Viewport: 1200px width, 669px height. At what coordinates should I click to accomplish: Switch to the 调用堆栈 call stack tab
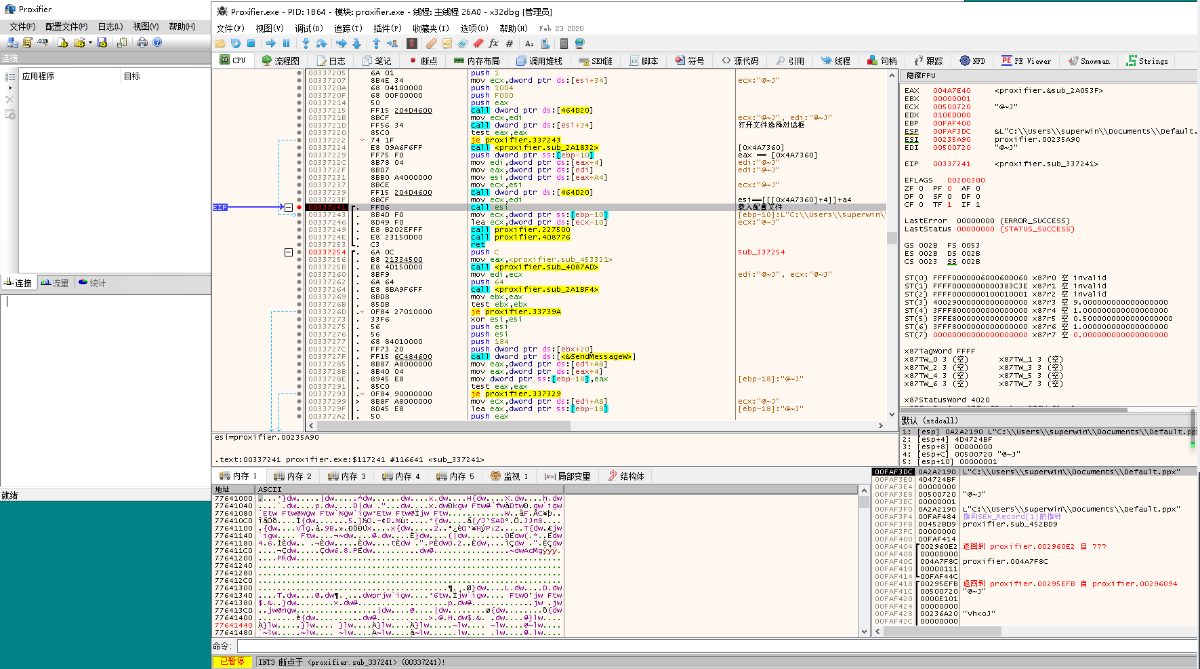tap(540, 61)
